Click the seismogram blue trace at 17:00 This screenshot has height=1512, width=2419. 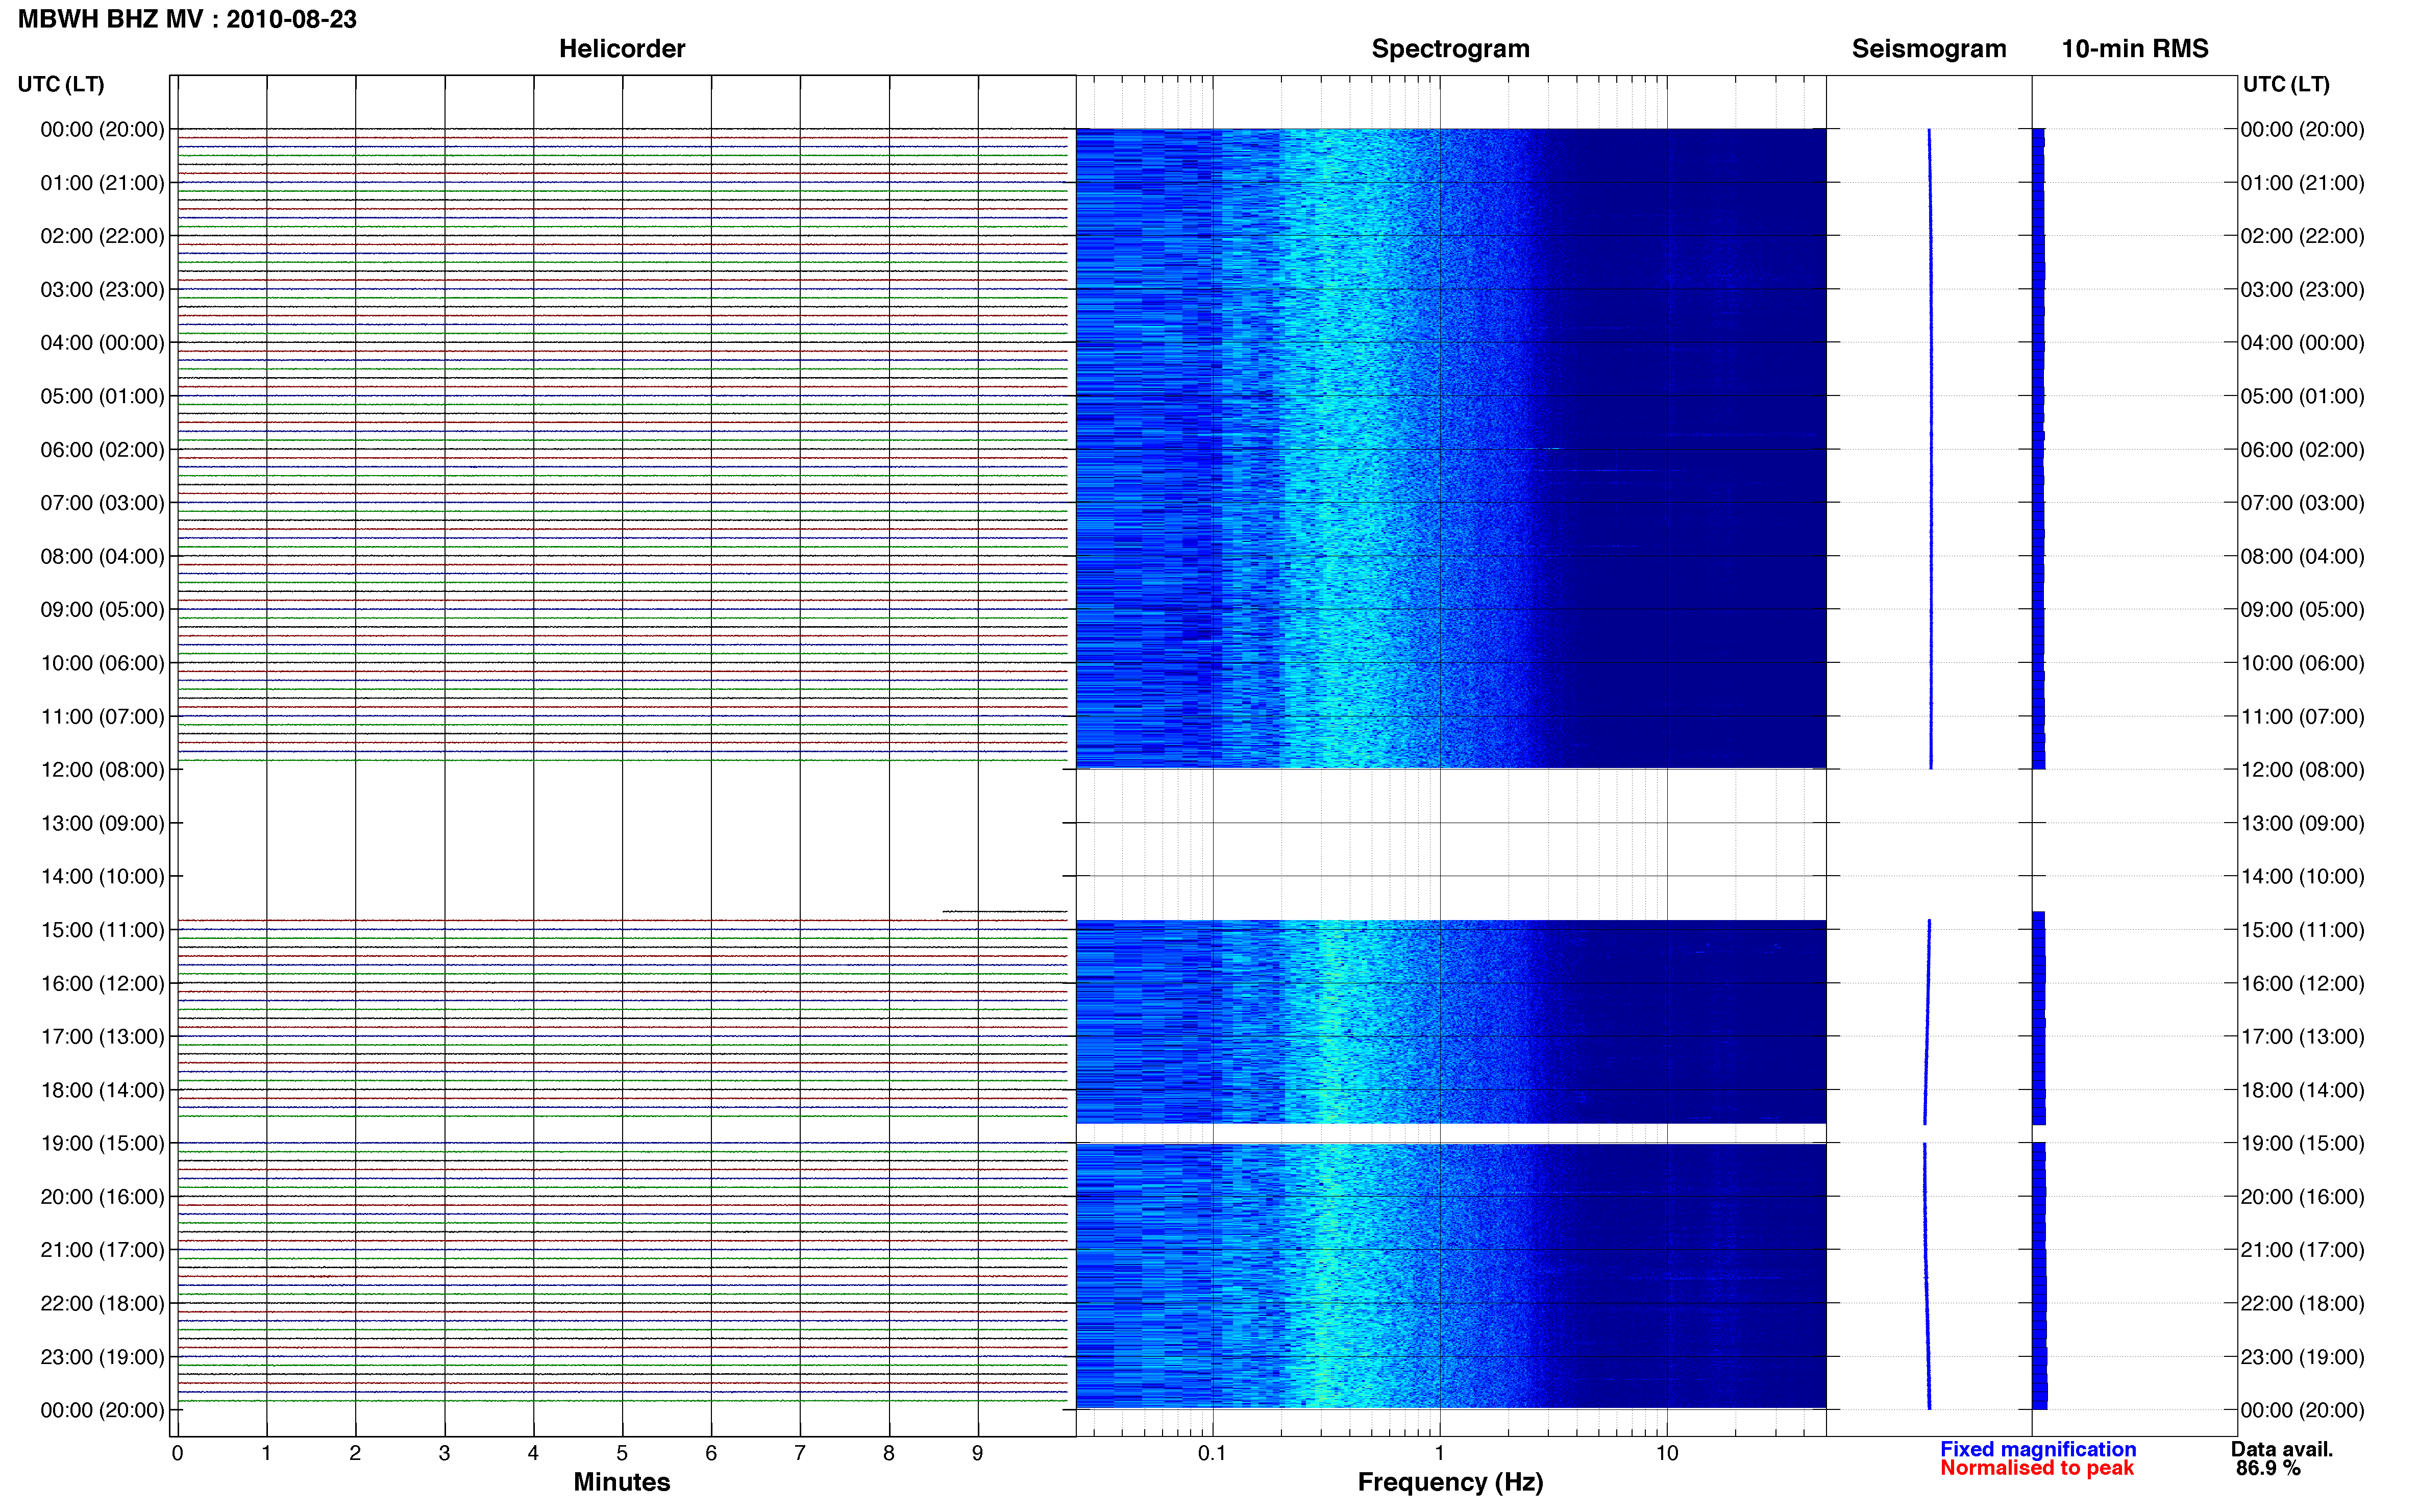tap(1926, 1037)
